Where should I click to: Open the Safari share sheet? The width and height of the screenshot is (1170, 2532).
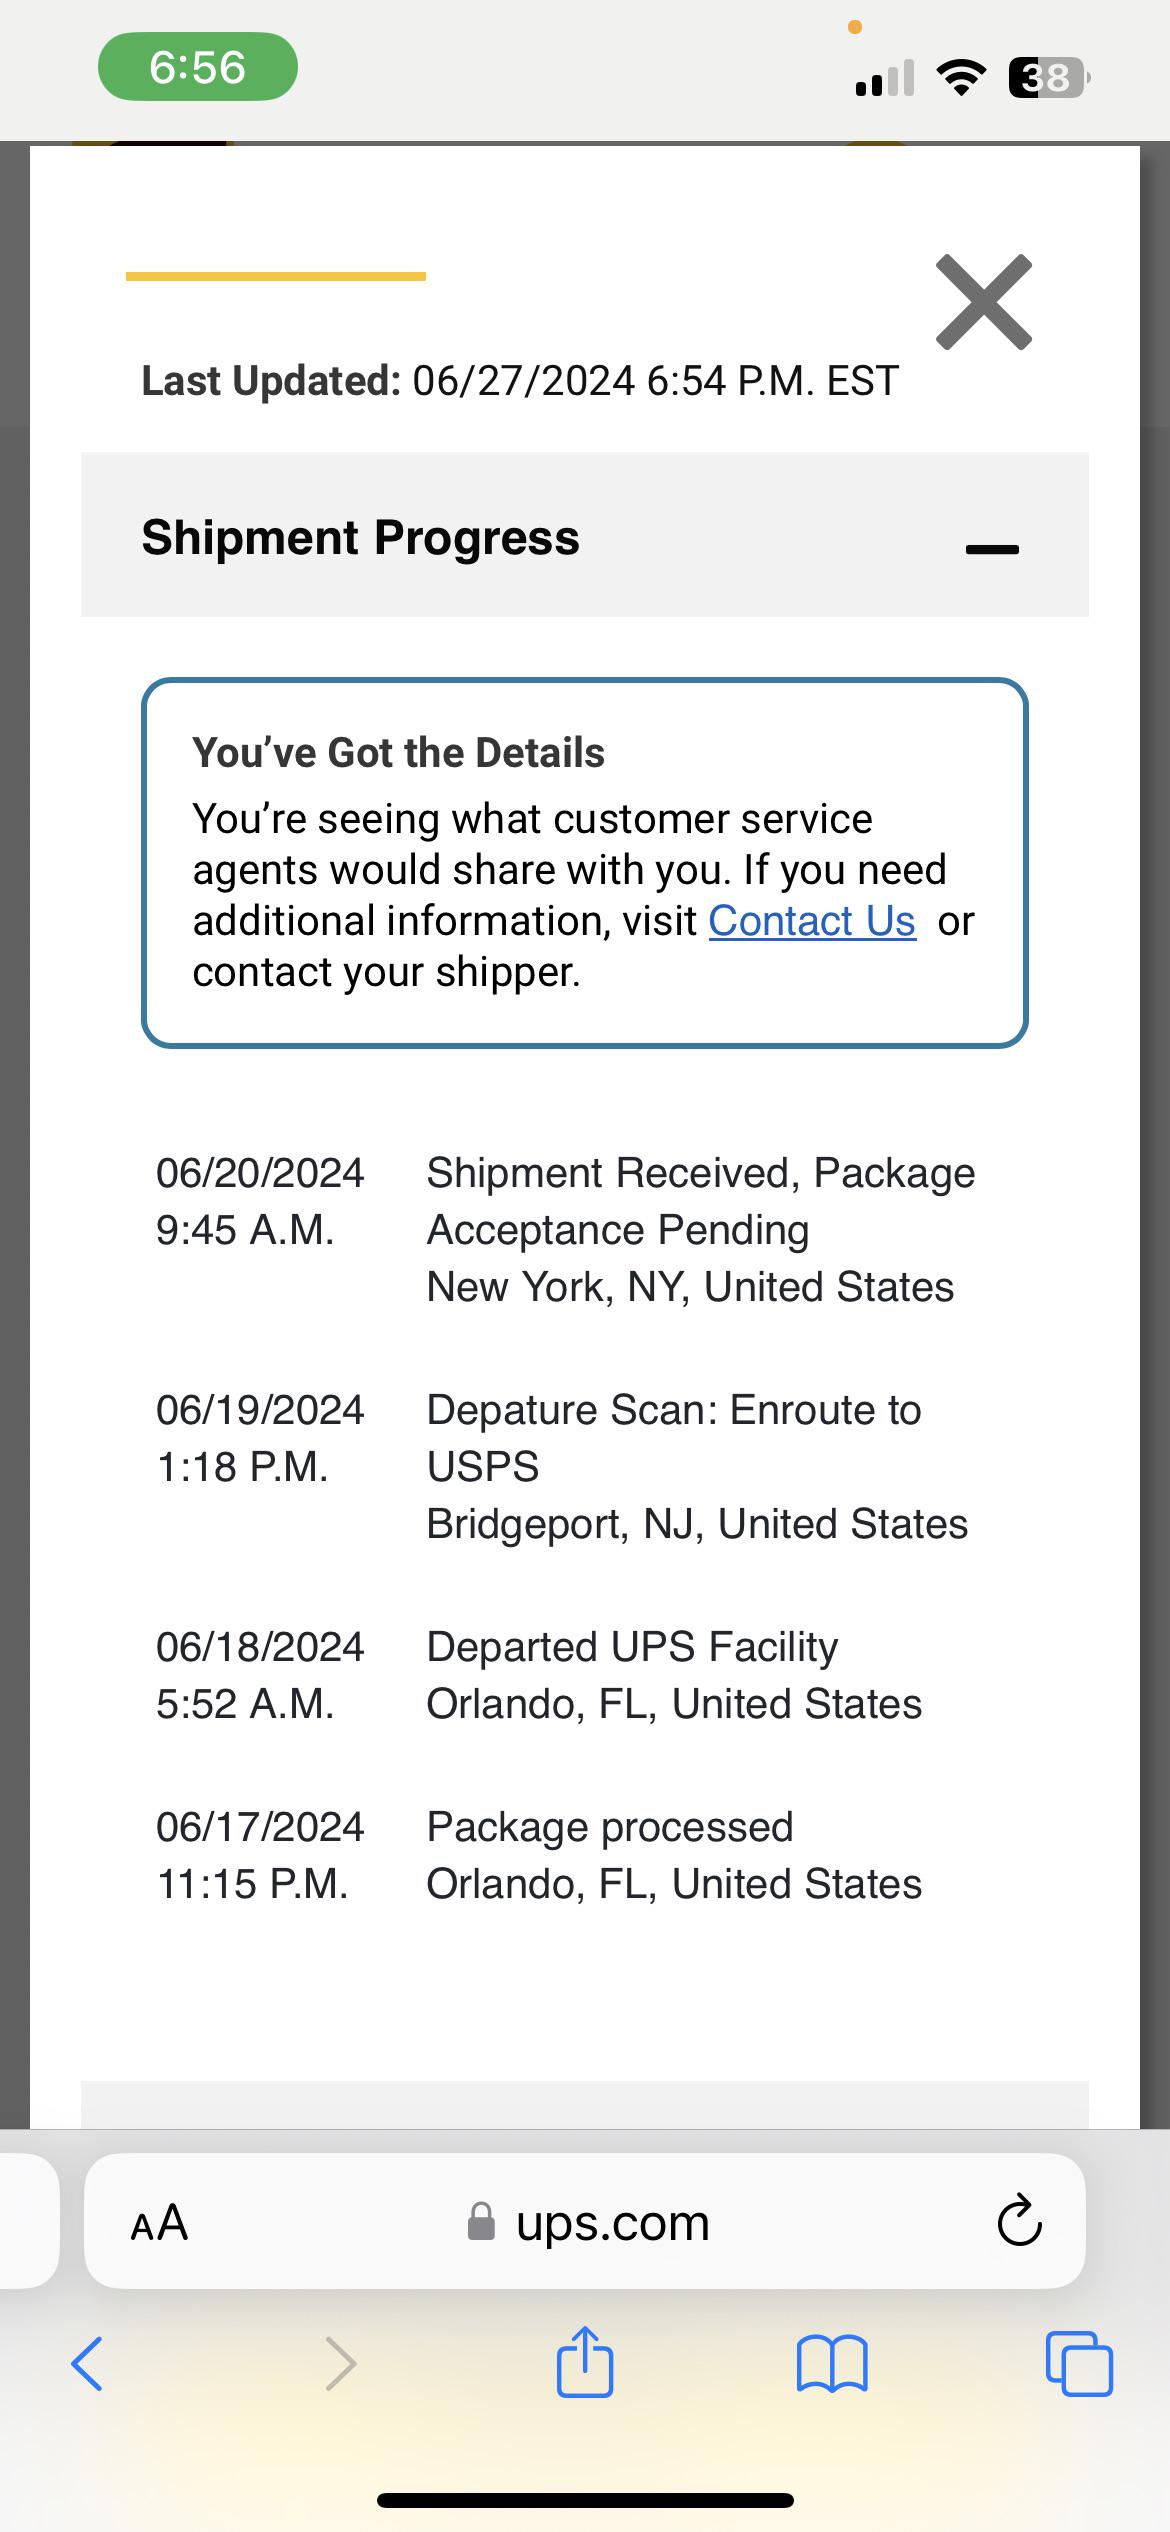[x=585, y=2362]
